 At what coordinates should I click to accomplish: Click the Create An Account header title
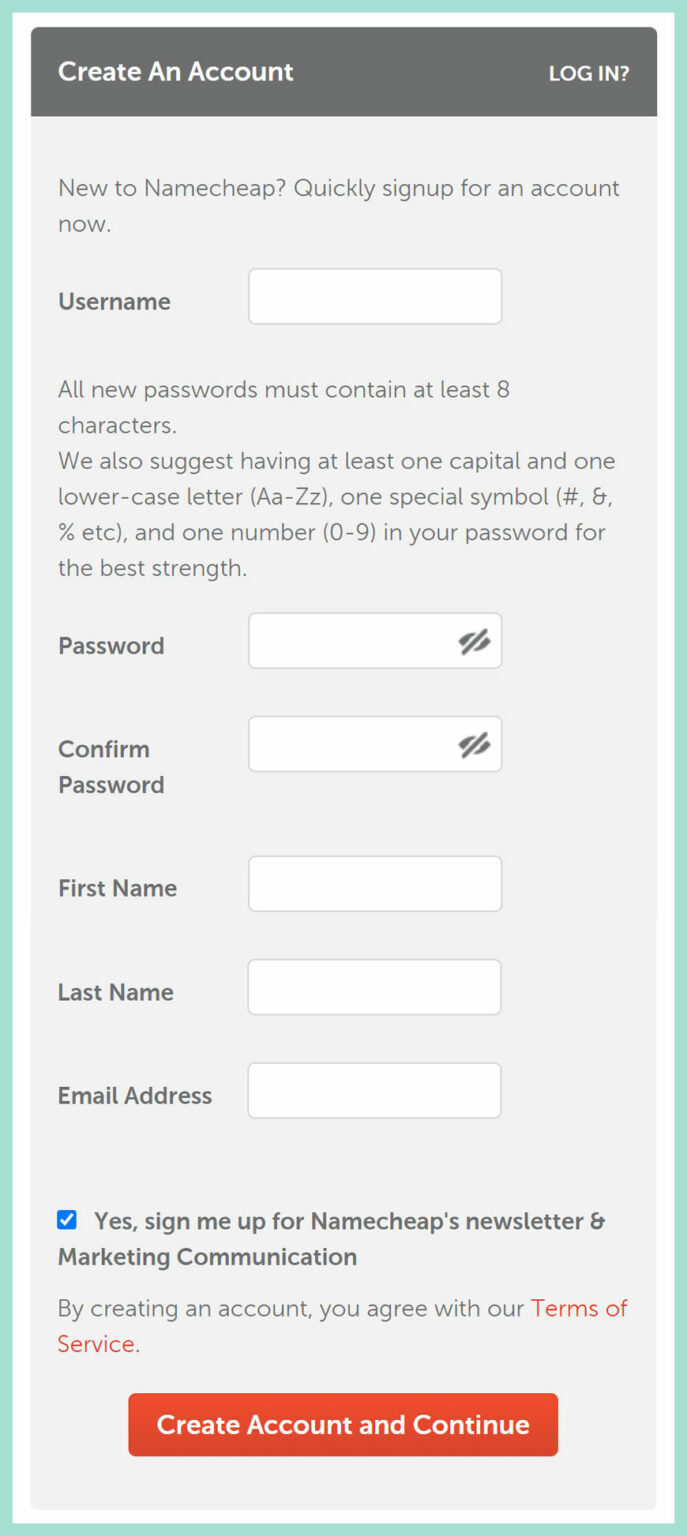tap(176, 72)
